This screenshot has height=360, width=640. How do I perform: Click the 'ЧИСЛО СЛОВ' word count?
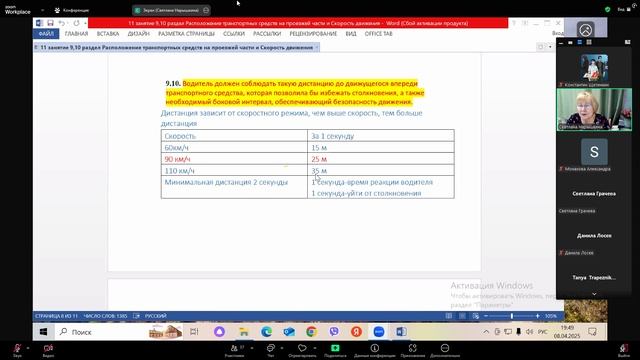[x=105, y=316]
